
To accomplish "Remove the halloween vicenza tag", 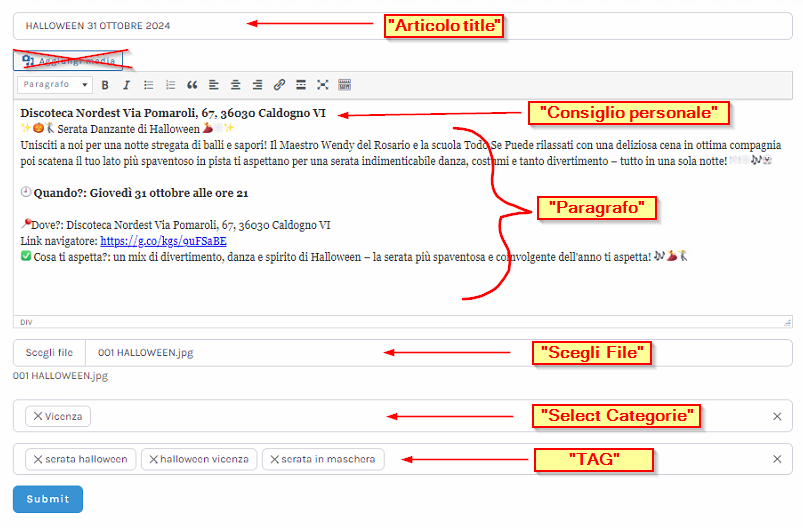I will (153, 459).
